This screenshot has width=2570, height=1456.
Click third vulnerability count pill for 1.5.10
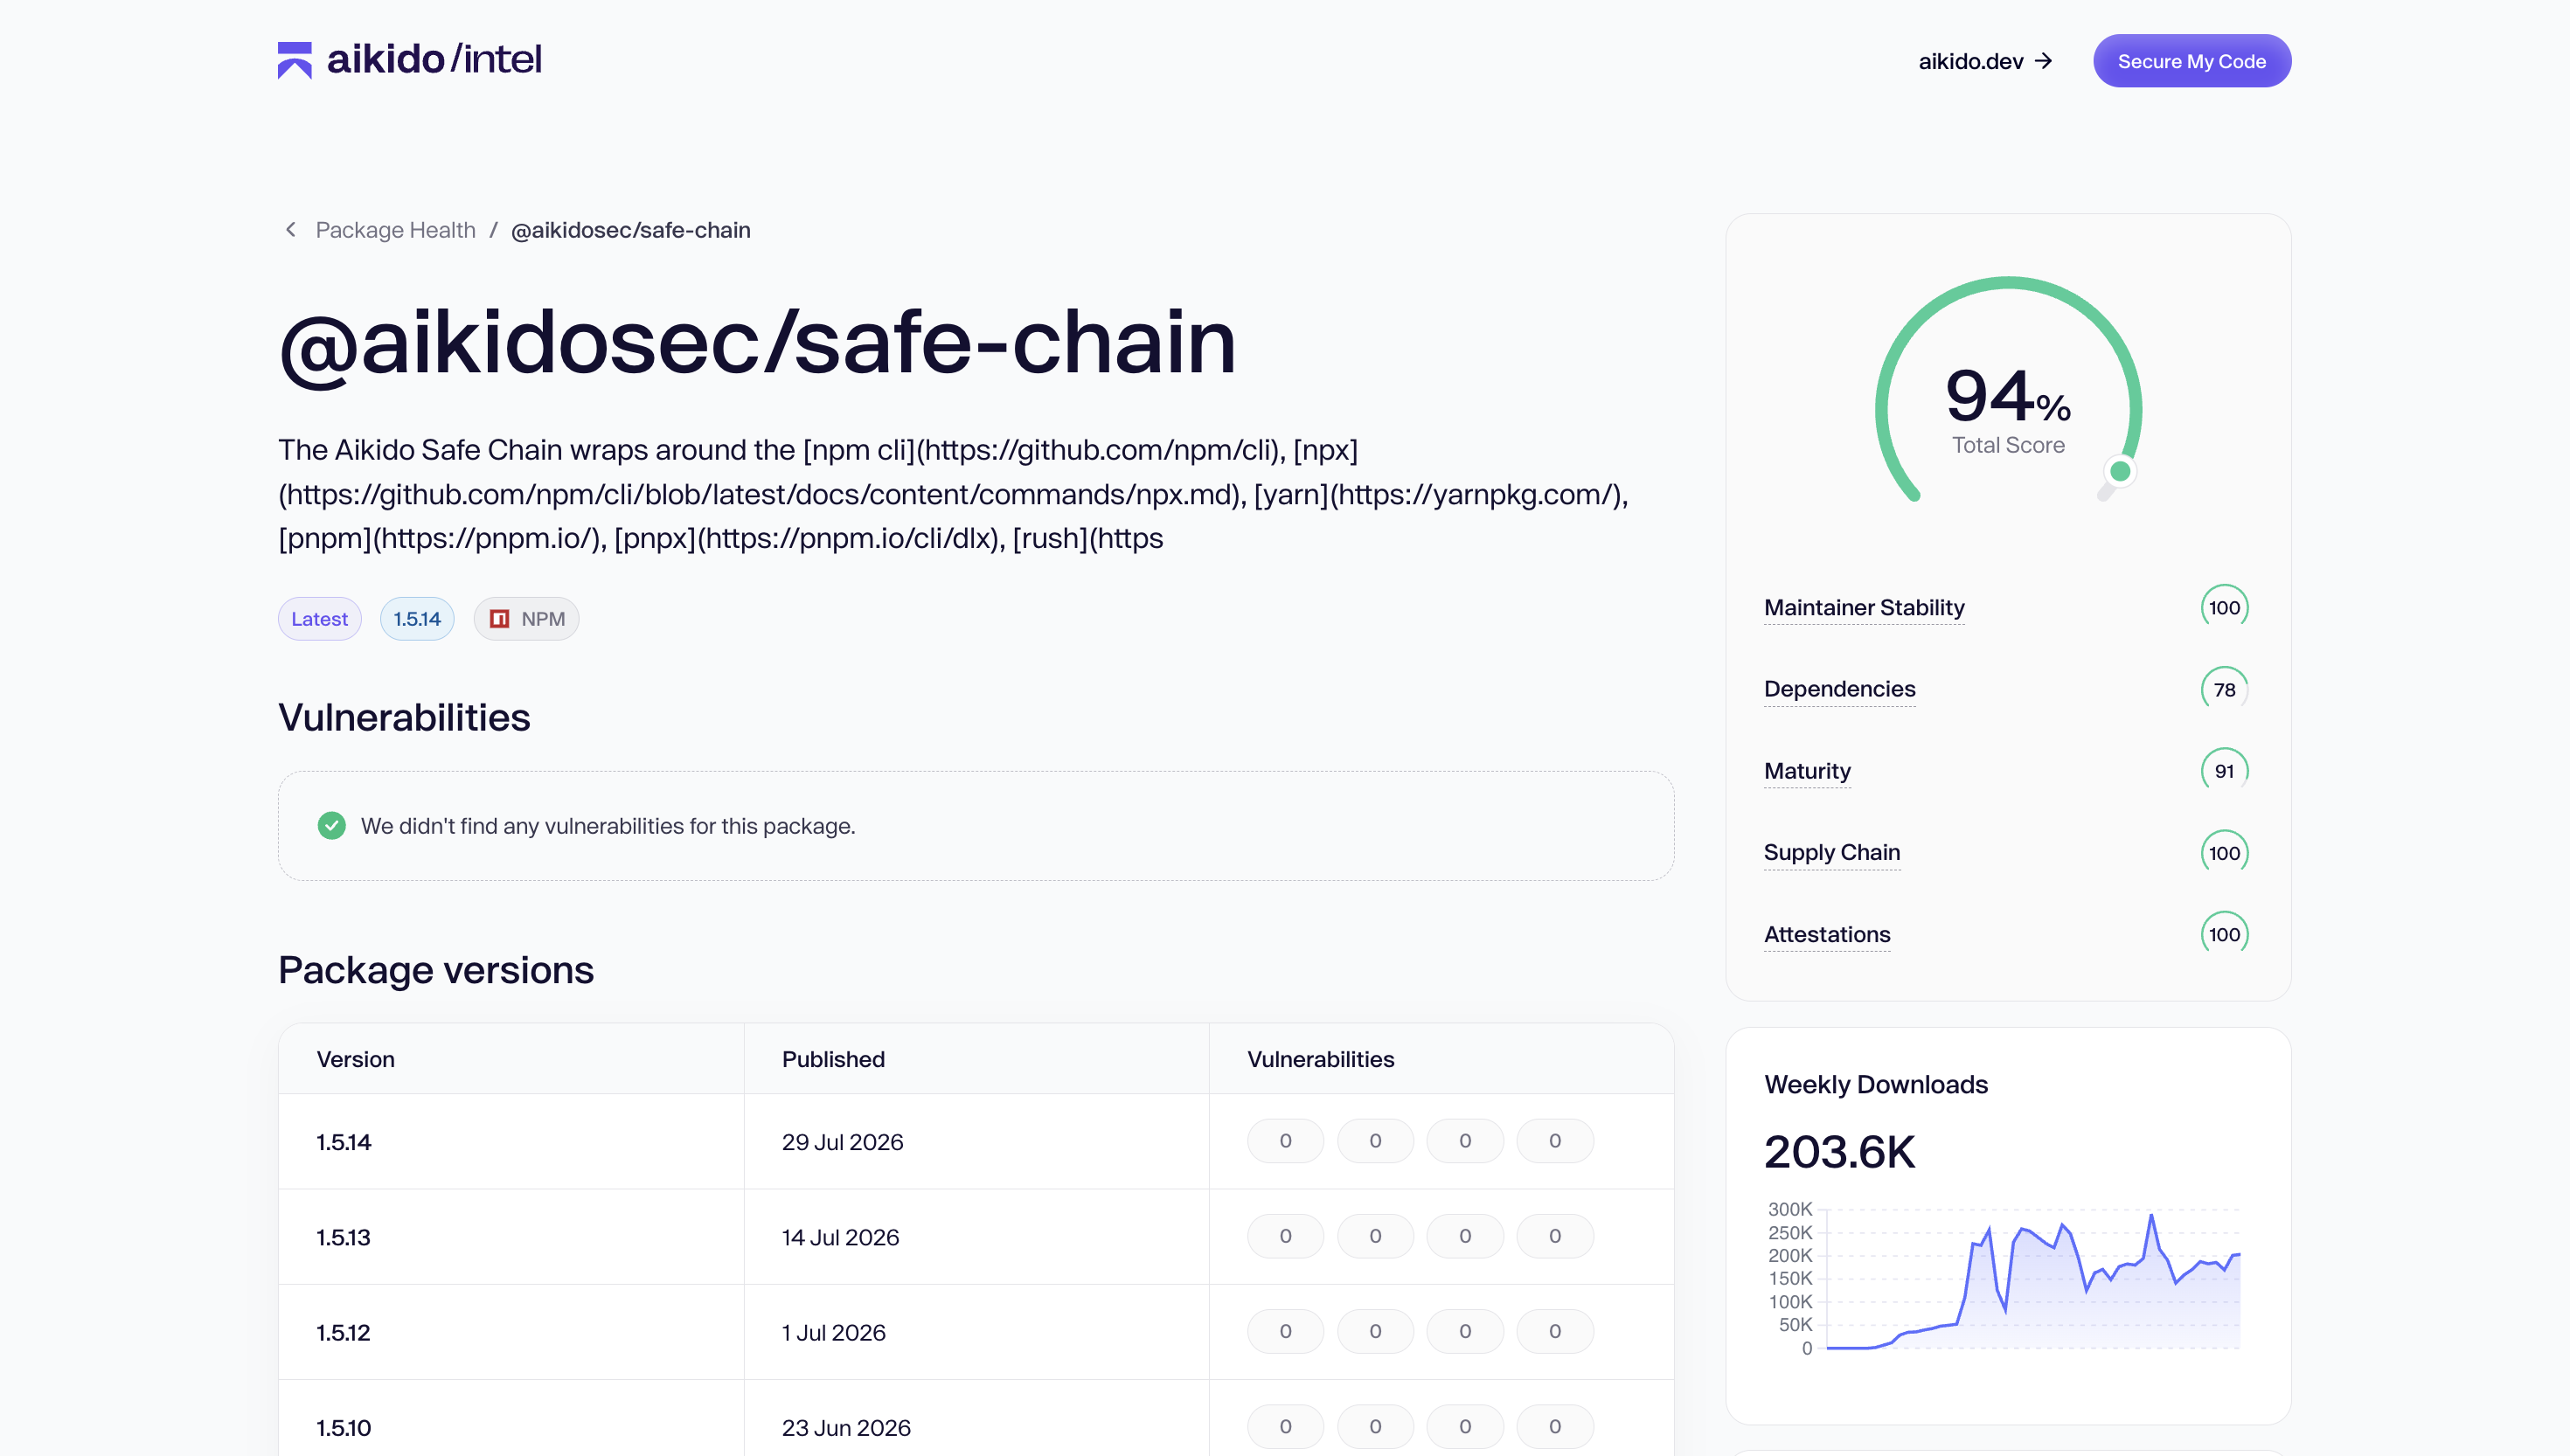(x=1465, y=1427)
